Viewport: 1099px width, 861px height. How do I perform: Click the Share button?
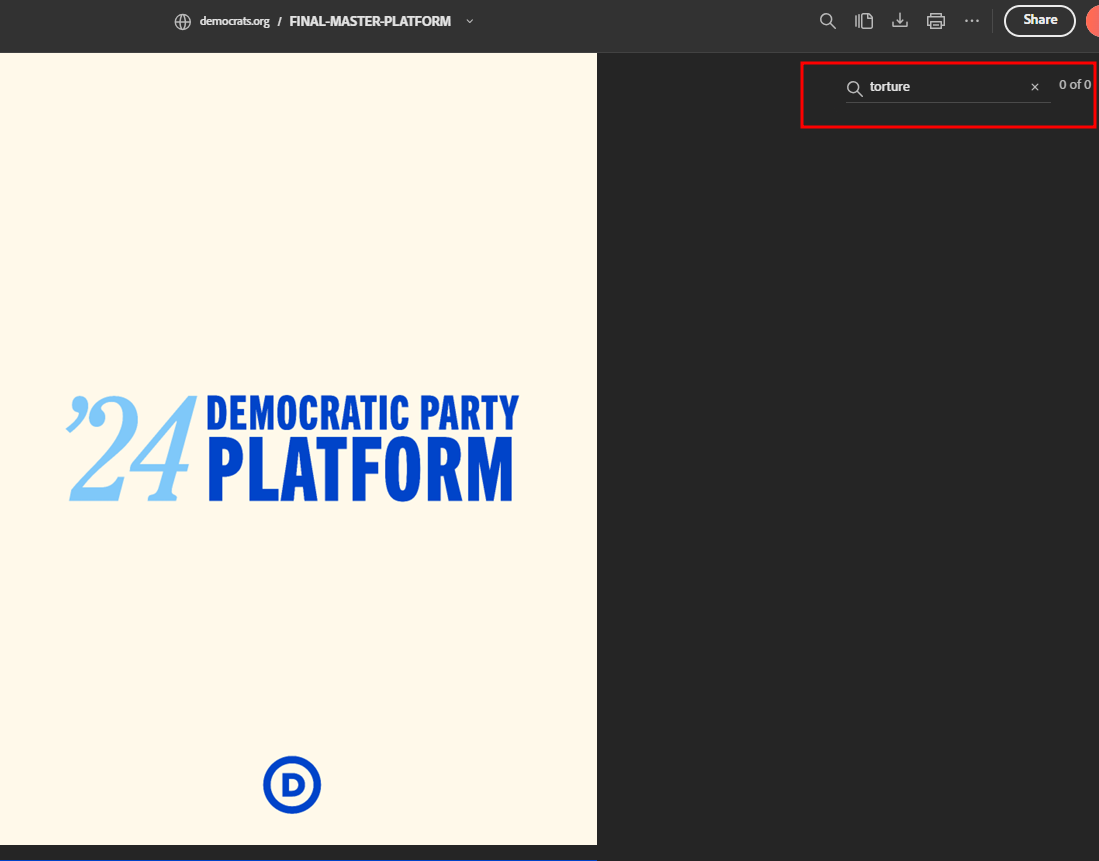pyautogui.click(x=1039, y=20)
